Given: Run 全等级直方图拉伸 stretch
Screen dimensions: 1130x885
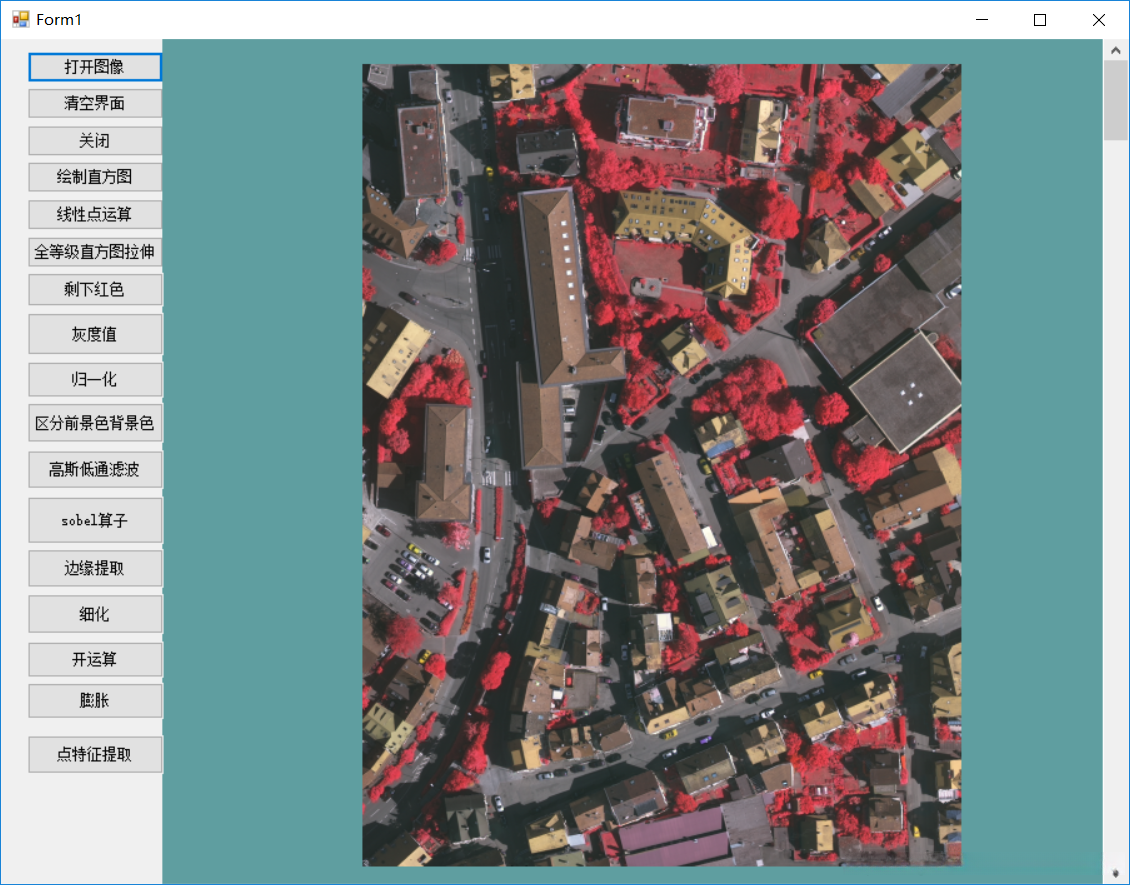Looking at the screenshot, I should pos(95,252).
